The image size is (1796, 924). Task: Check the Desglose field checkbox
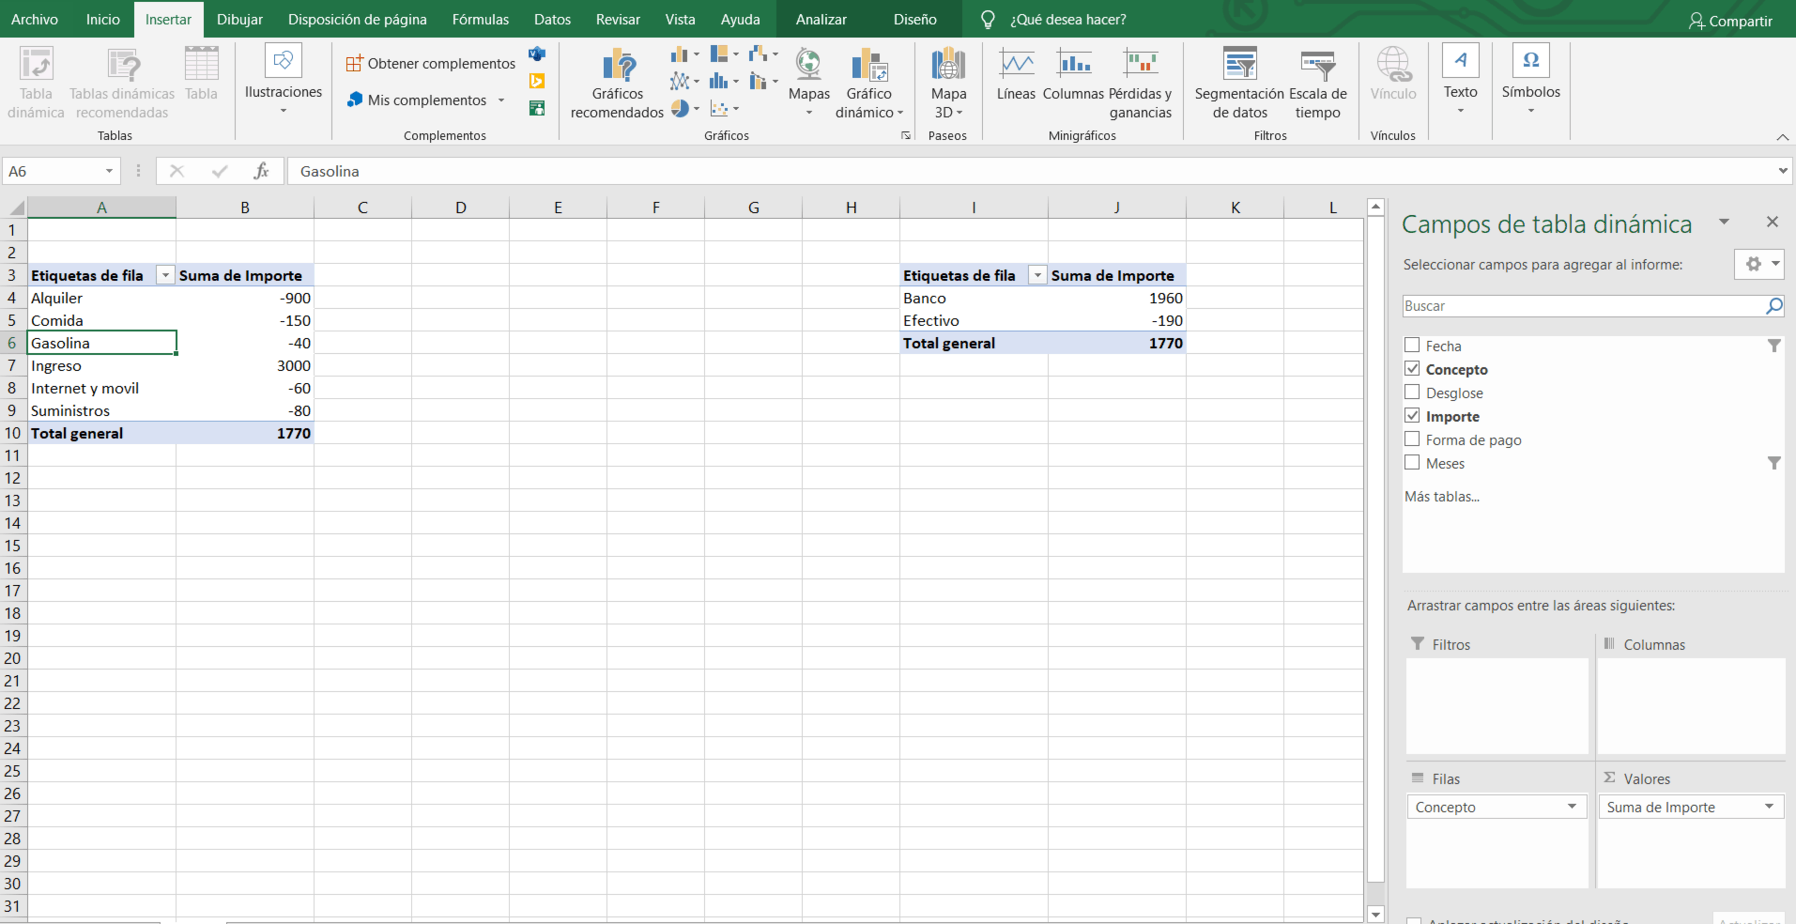pos(1412,392)
